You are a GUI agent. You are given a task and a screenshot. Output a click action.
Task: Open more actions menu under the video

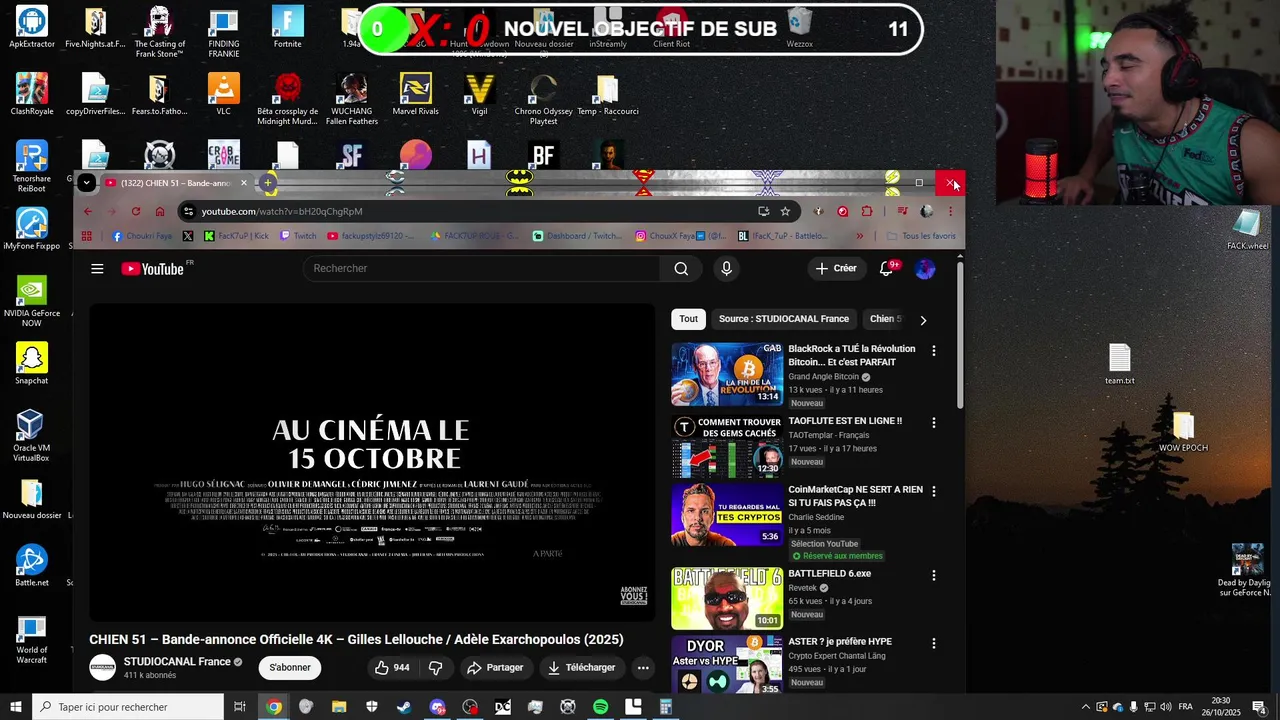tap(643, 667)
